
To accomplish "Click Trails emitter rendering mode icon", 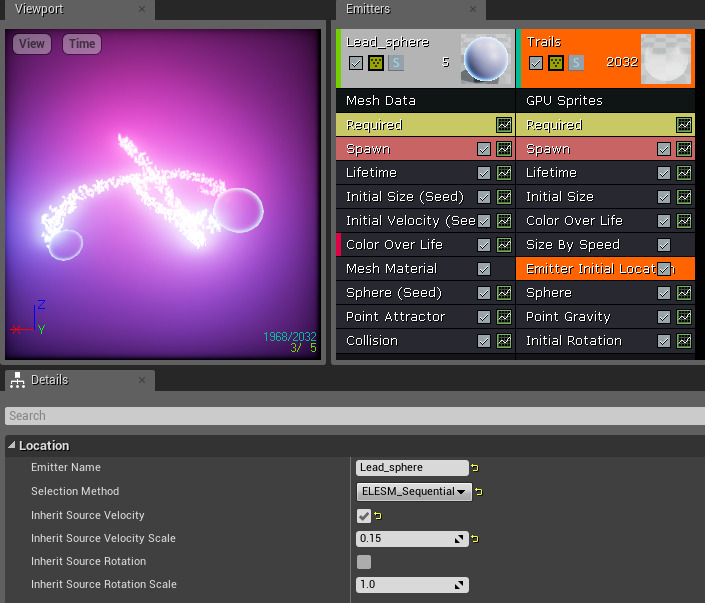I will pyautogui.click(x=556, y=63).
